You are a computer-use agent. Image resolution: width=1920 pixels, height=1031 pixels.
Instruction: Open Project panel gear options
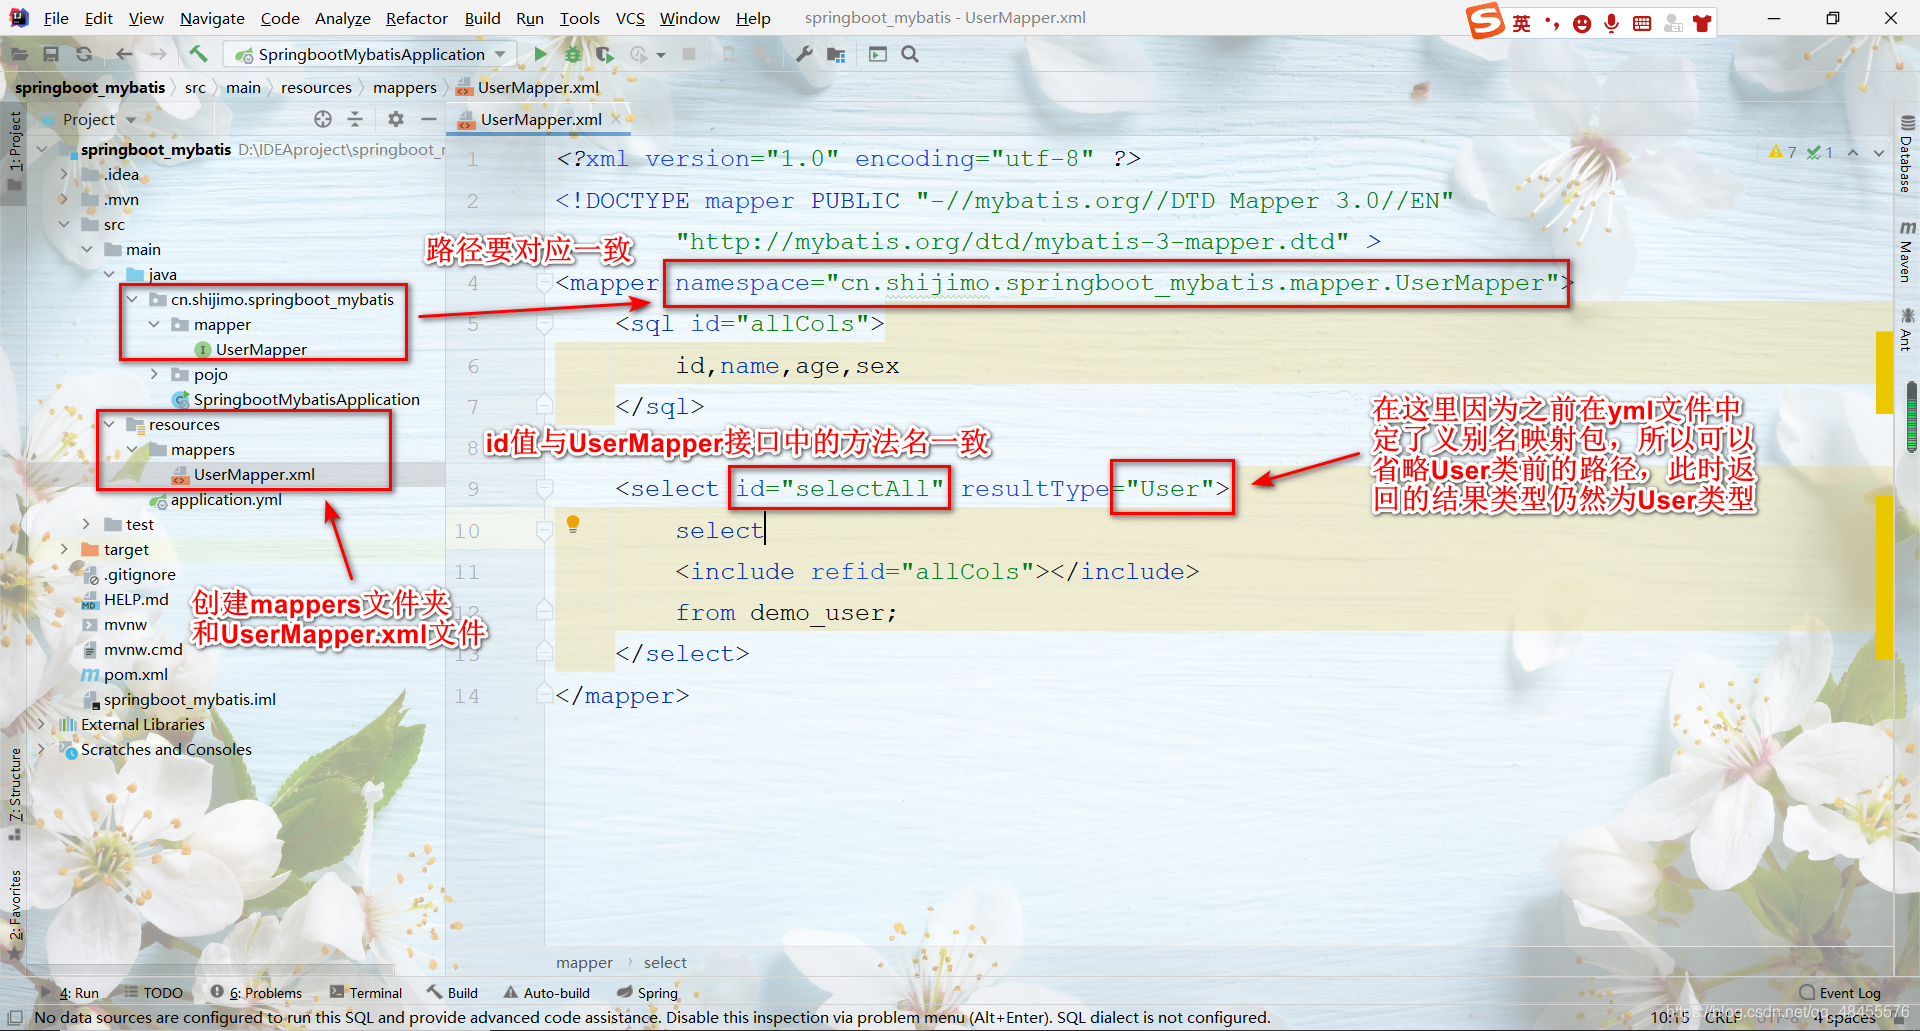click(x=396, y=119)
